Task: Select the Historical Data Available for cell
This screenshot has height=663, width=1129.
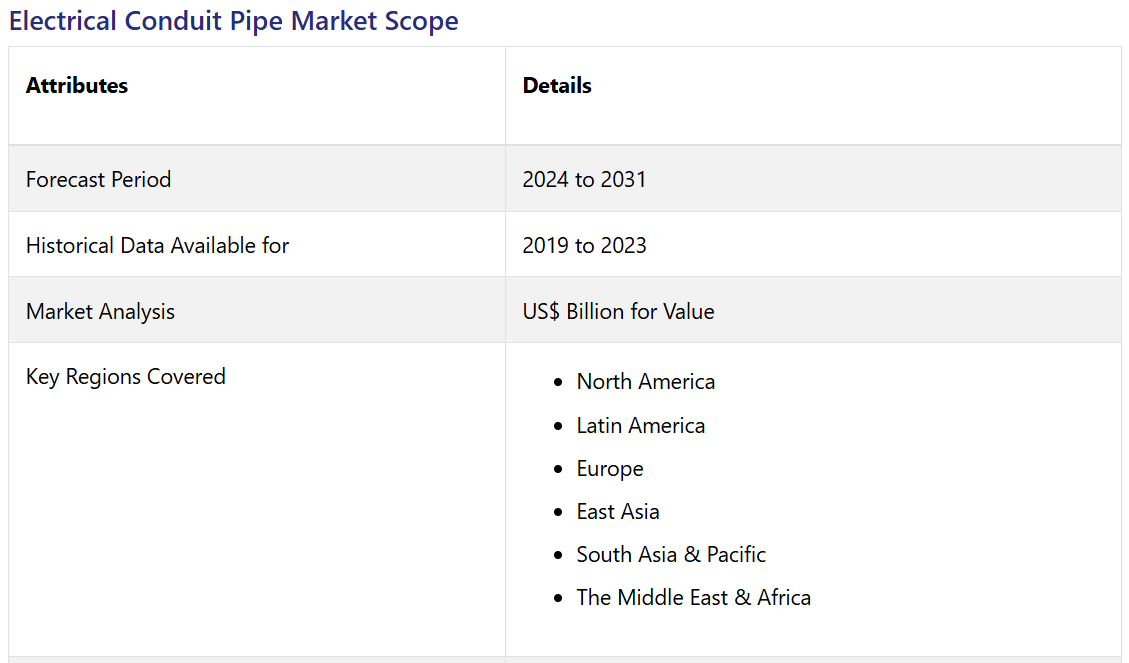Action: pyautogui.click(x=157, y=245)
